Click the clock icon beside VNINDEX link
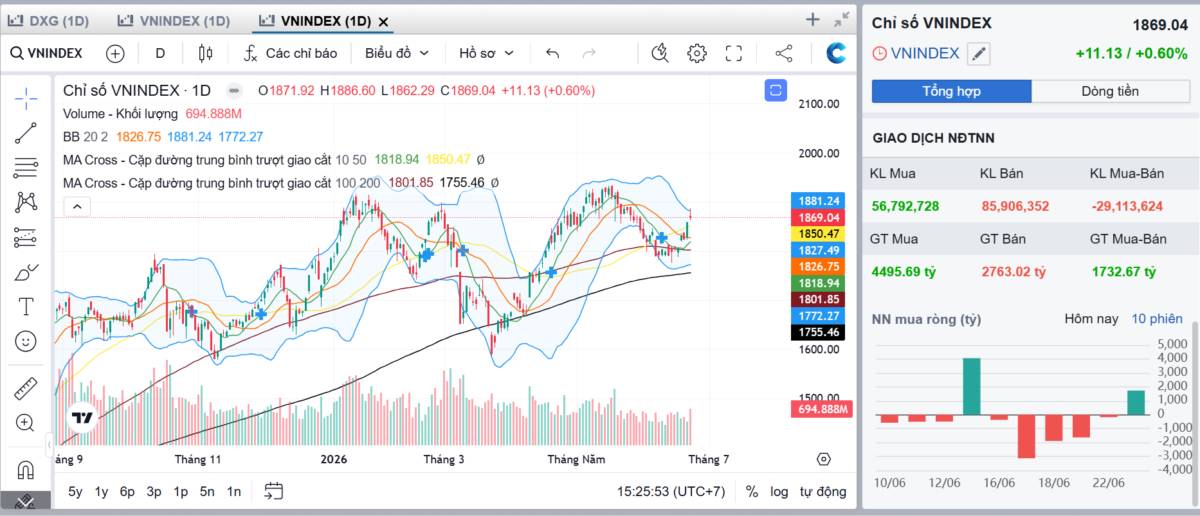Screen dimensions: 1200x516 (x=880, y=54)
